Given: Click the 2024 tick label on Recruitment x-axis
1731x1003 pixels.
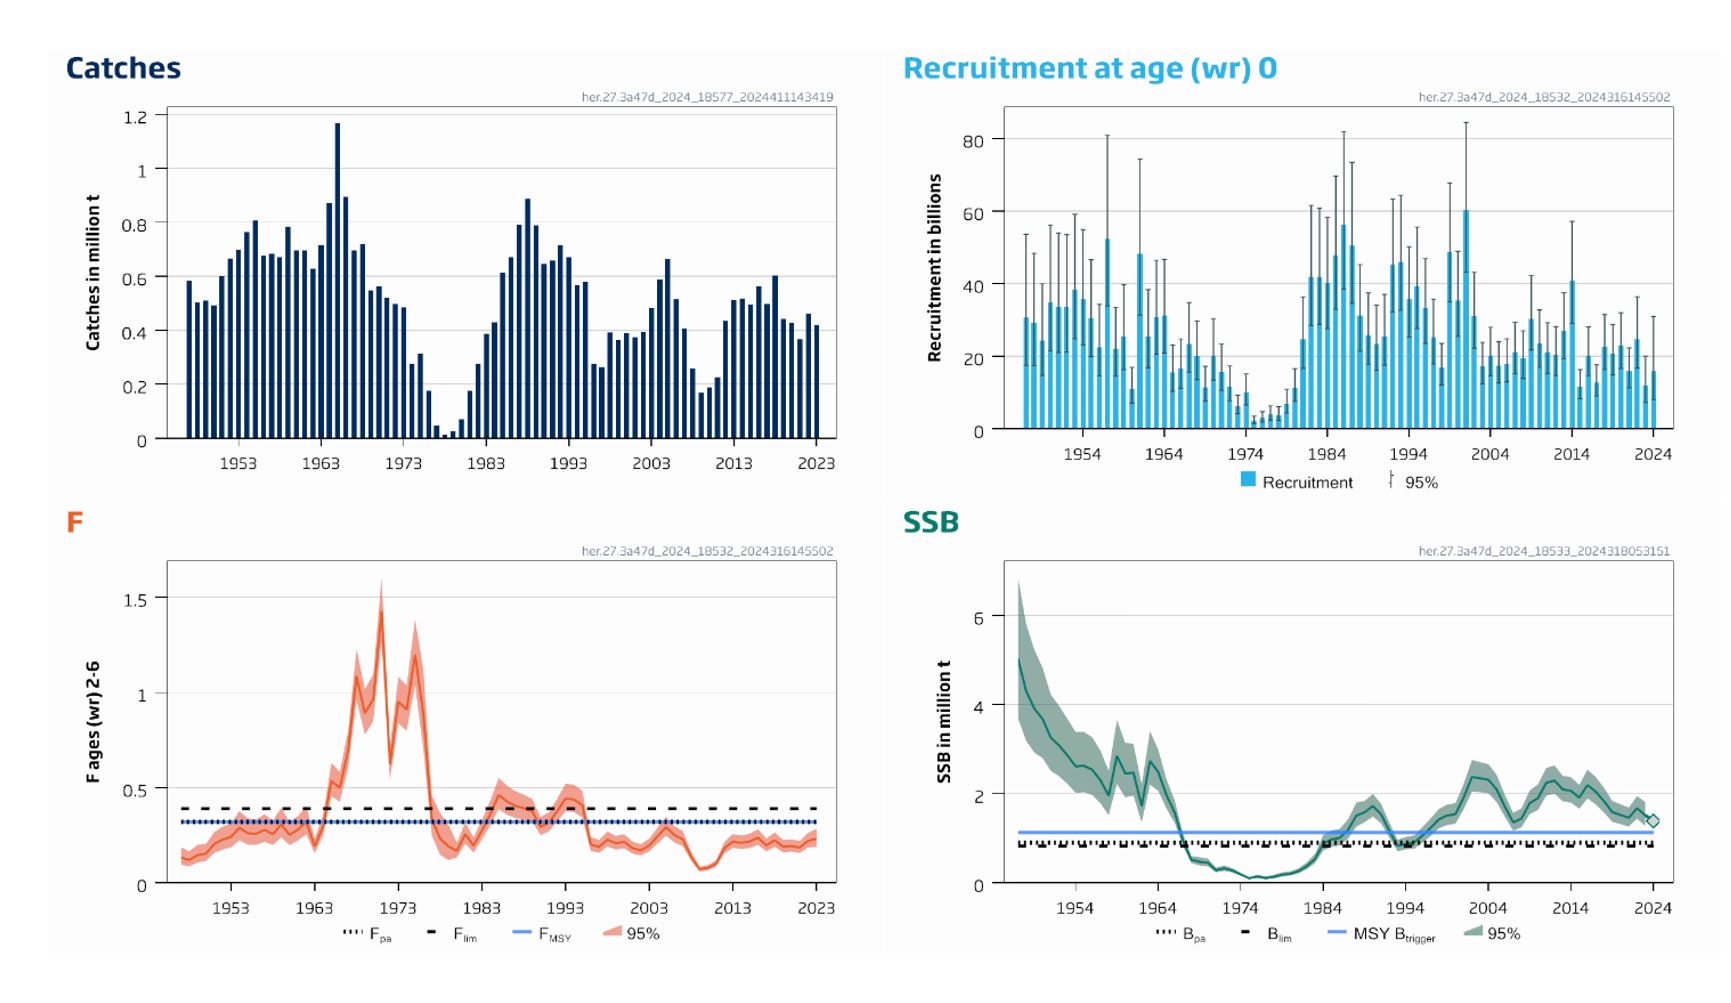Looking at the screenshot, I should (1653, 454).
